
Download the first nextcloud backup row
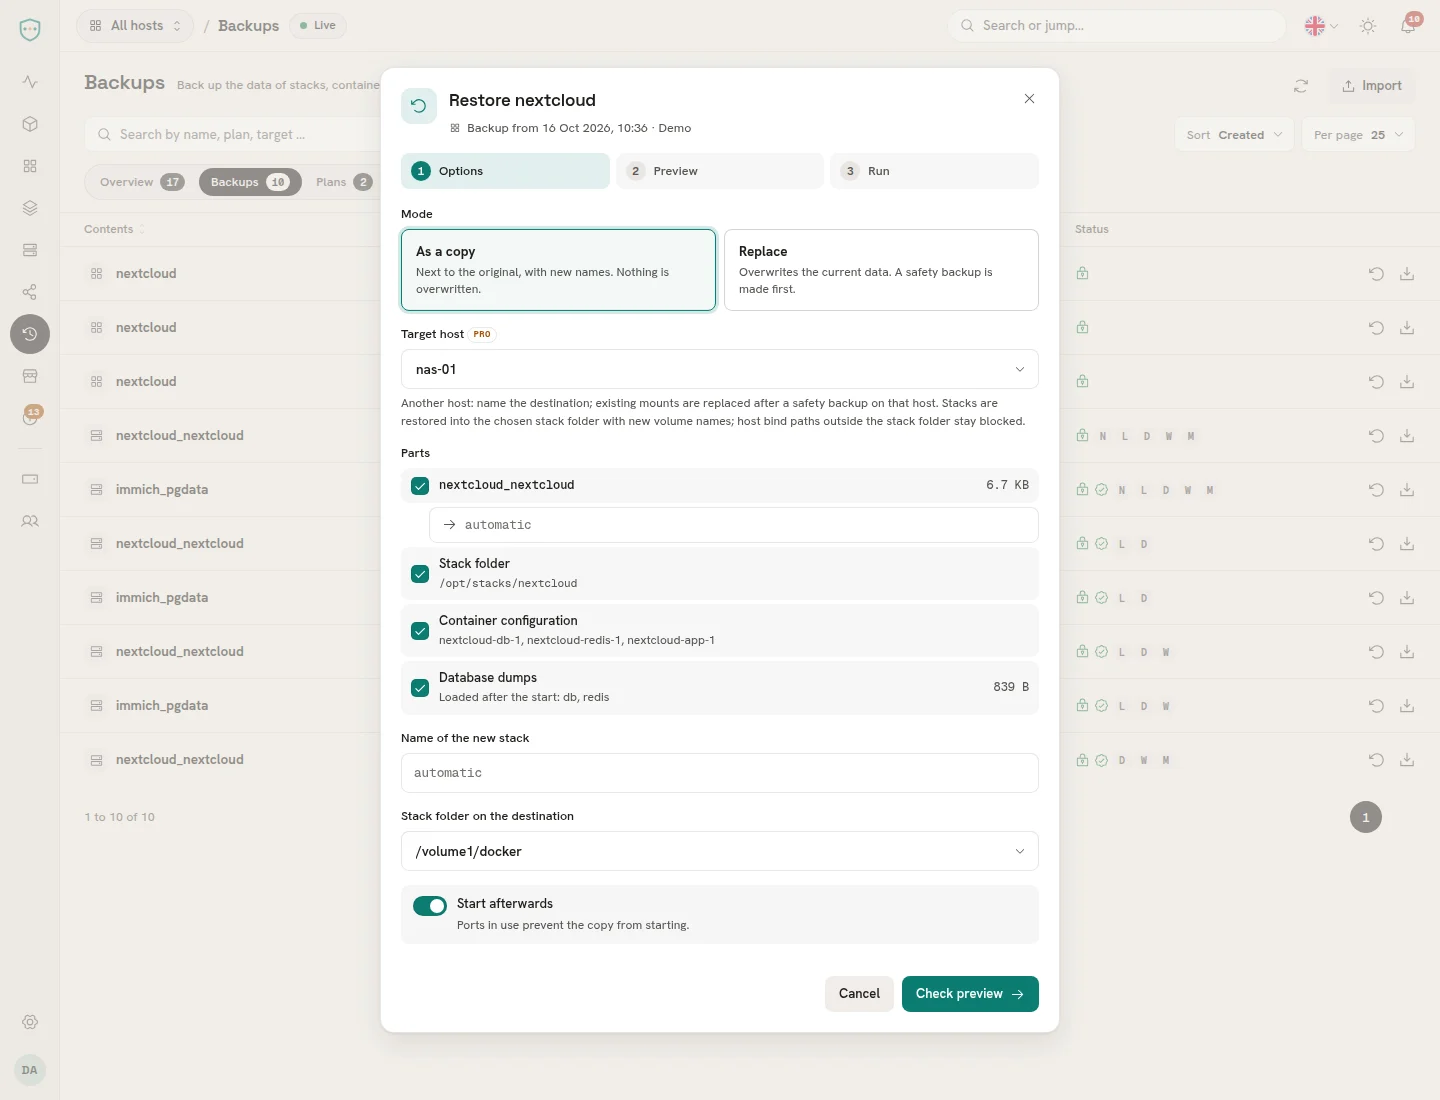tap(1407, 274)
